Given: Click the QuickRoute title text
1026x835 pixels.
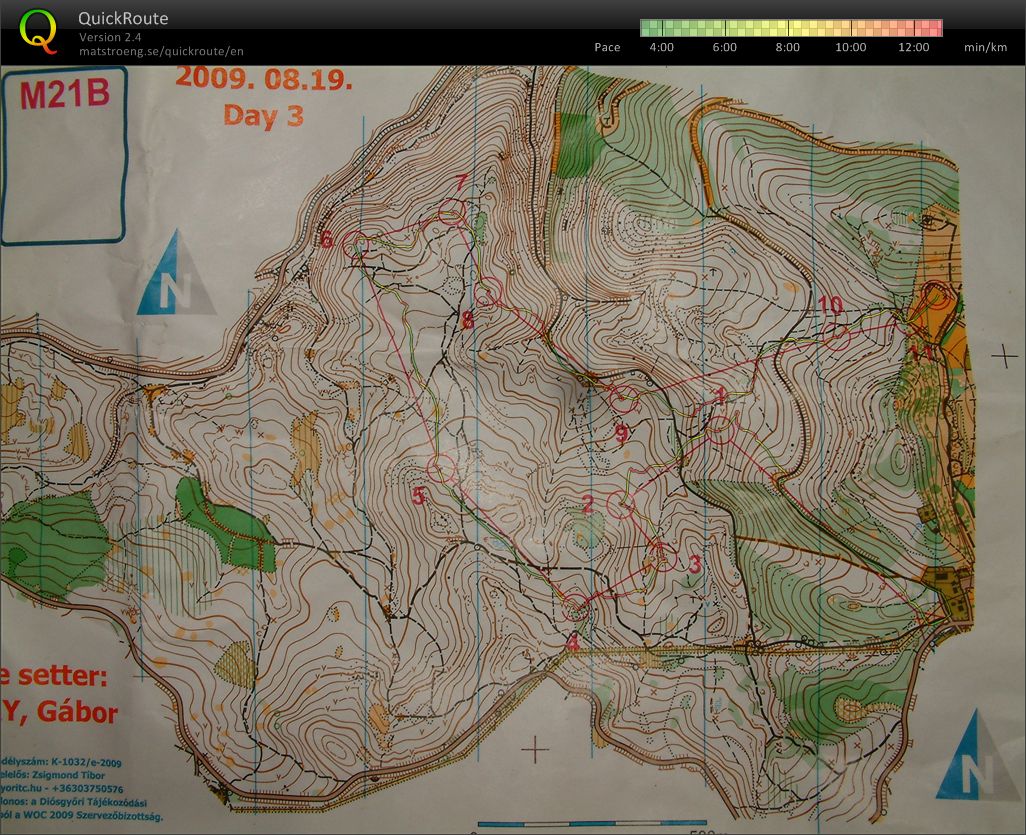Looking at the screenshot, I should [x=123, y=19].
